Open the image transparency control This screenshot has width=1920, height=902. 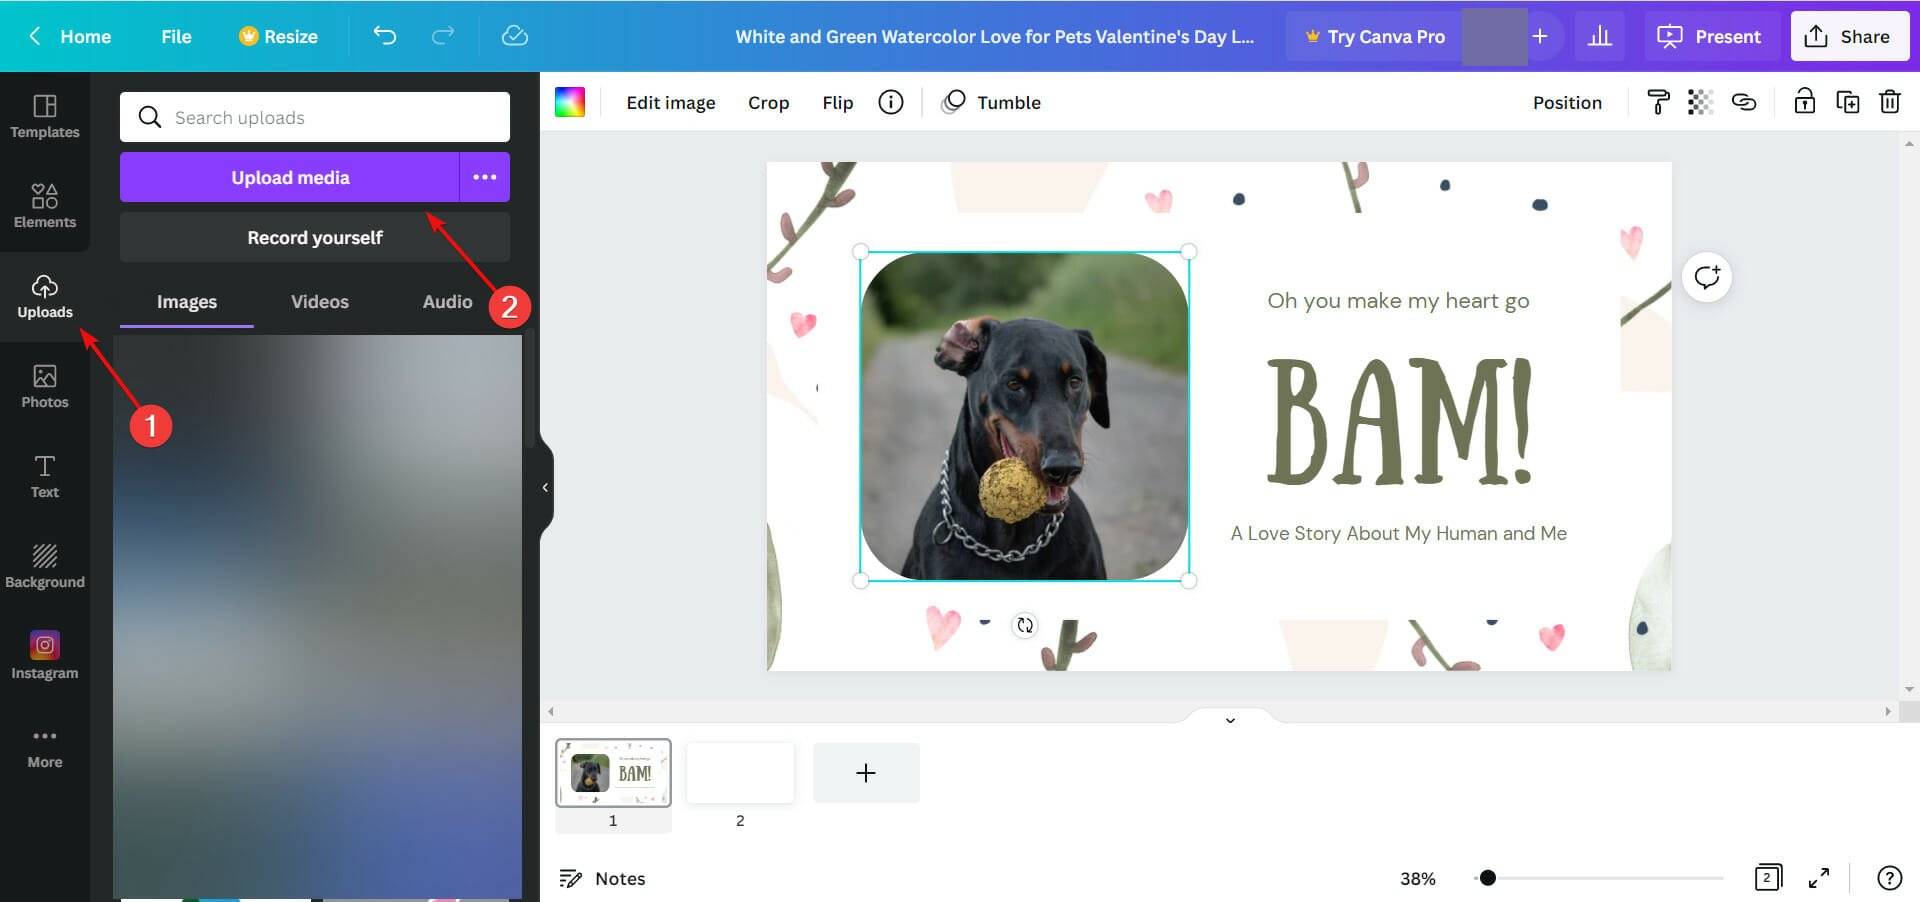pos(1699,102)
